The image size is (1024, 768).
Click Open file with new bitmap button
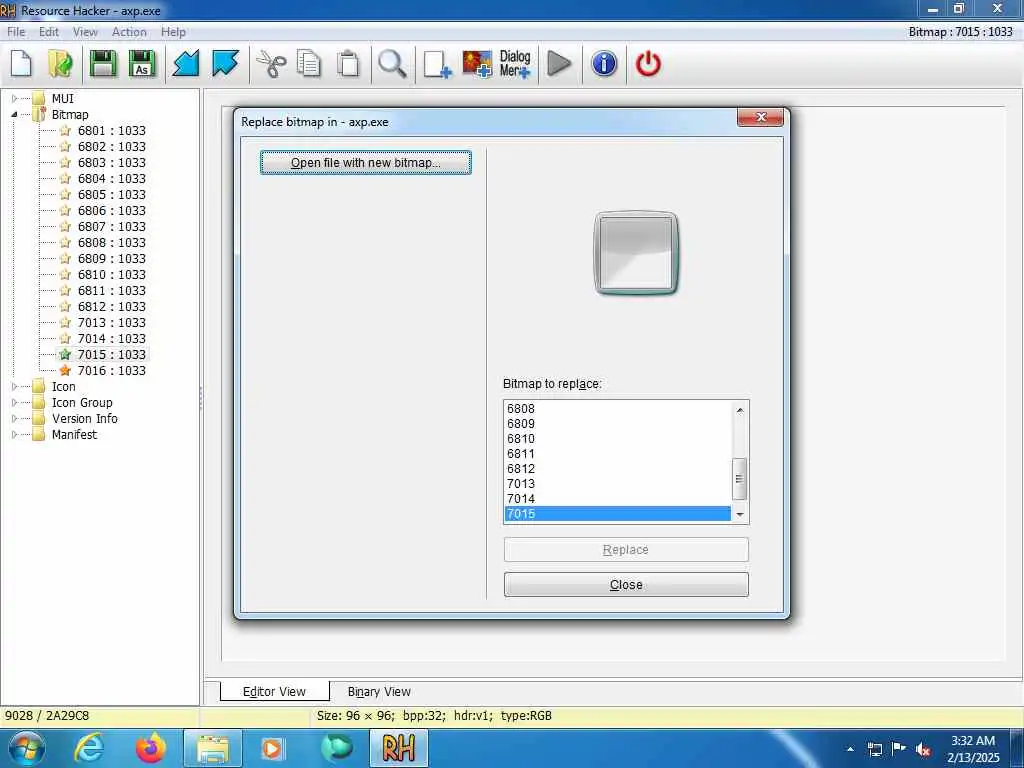366,163
